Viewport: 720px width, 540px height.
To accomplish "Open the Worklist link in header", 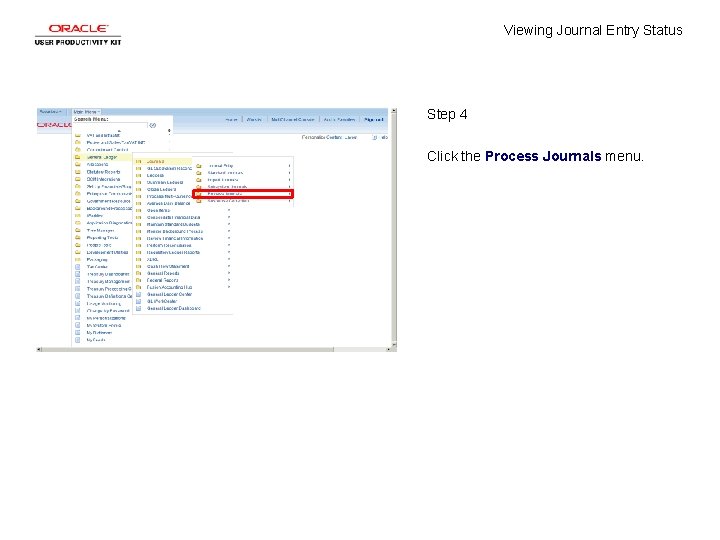I will (x=254, y=119).
